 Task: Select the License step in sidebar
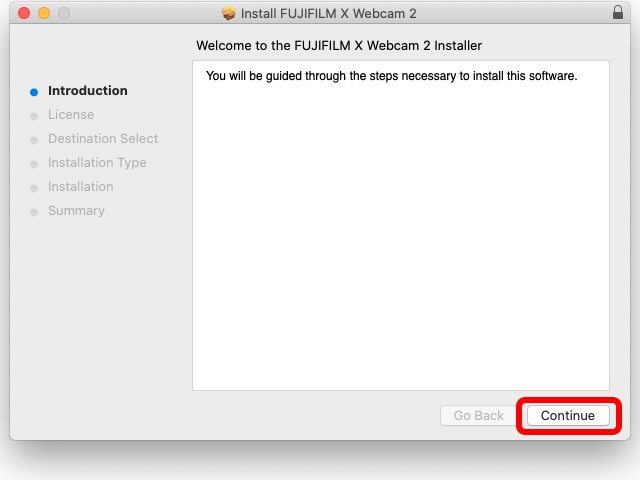click(71, 115)
